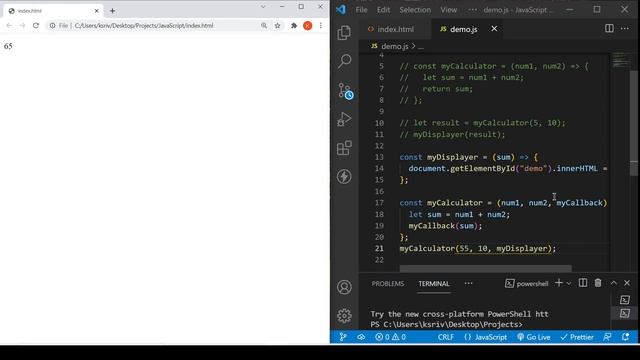
Task: Split the terminal pane
Action: pyautogui.click(x=583, y=283)
